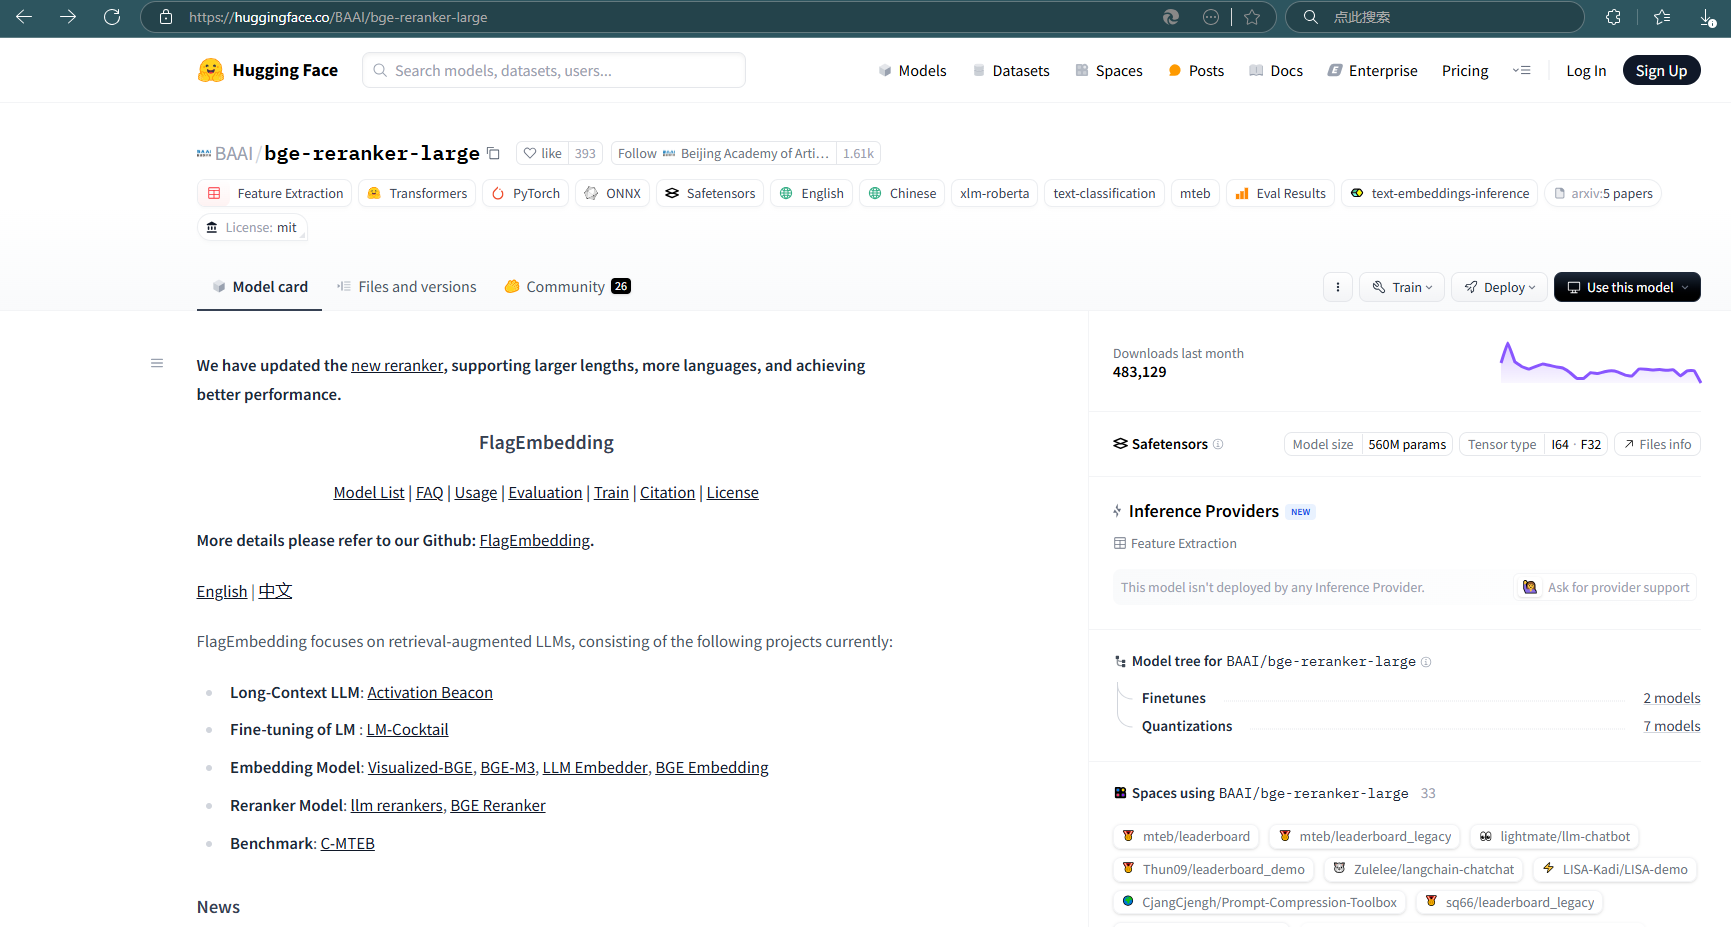Click the downloads last month chart
Screen dimensions: 1731x927
point(1600,363)
